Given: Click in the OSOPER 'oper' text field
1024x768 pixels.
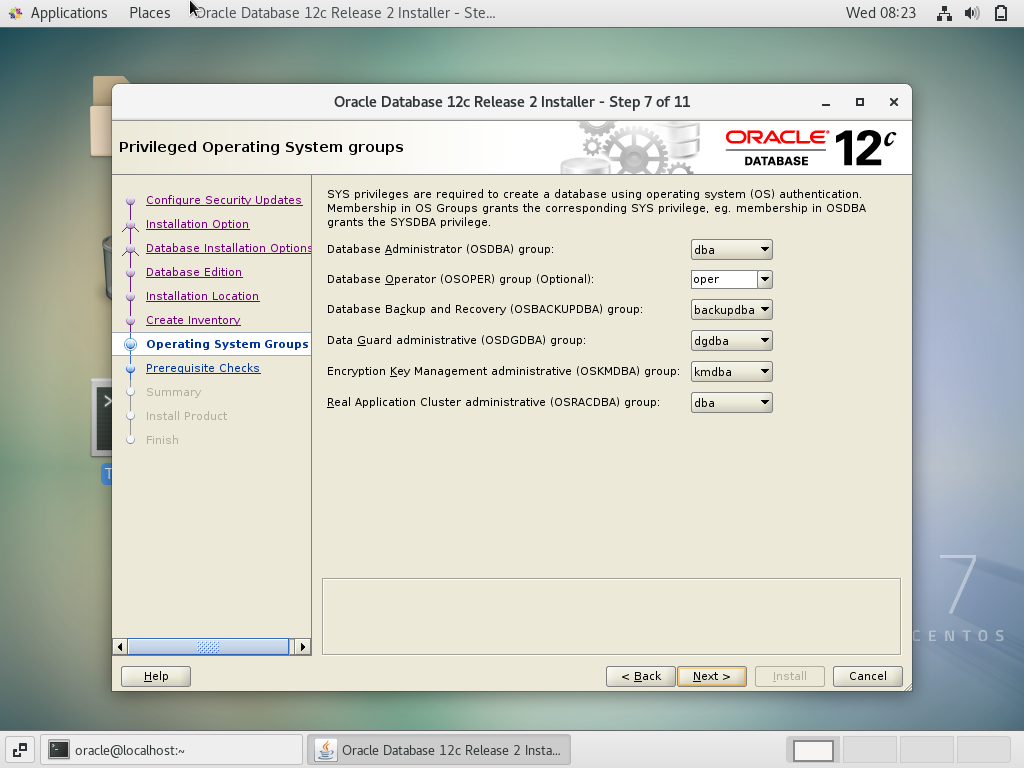Looking at the screenshot, I should click(724, 280).
